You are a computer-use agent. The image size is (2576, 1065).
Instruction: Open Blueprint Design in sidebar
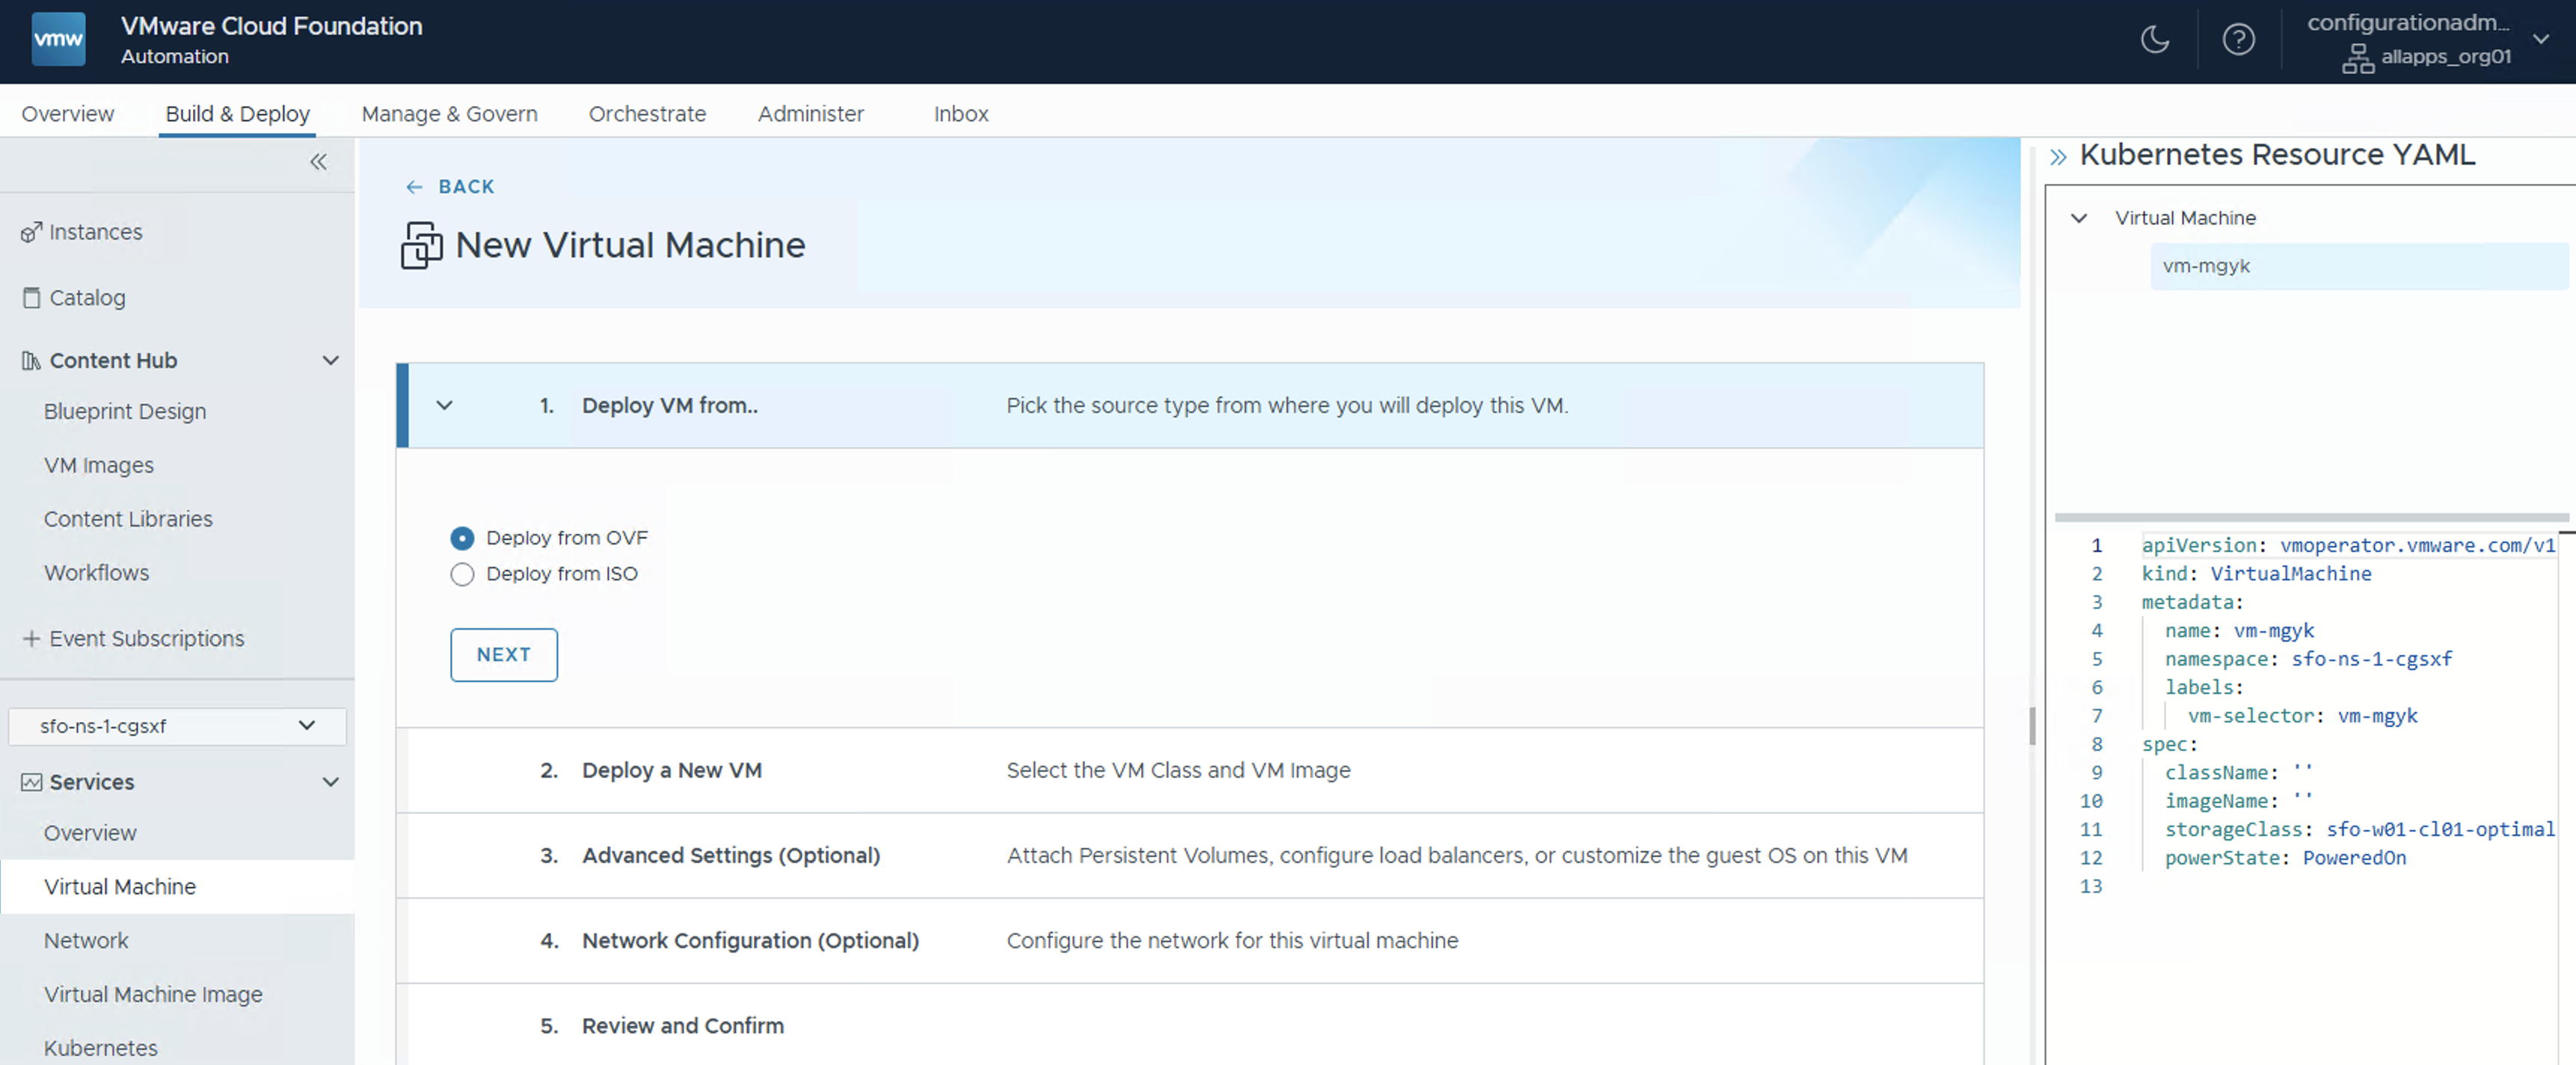[x=125, y=412]
